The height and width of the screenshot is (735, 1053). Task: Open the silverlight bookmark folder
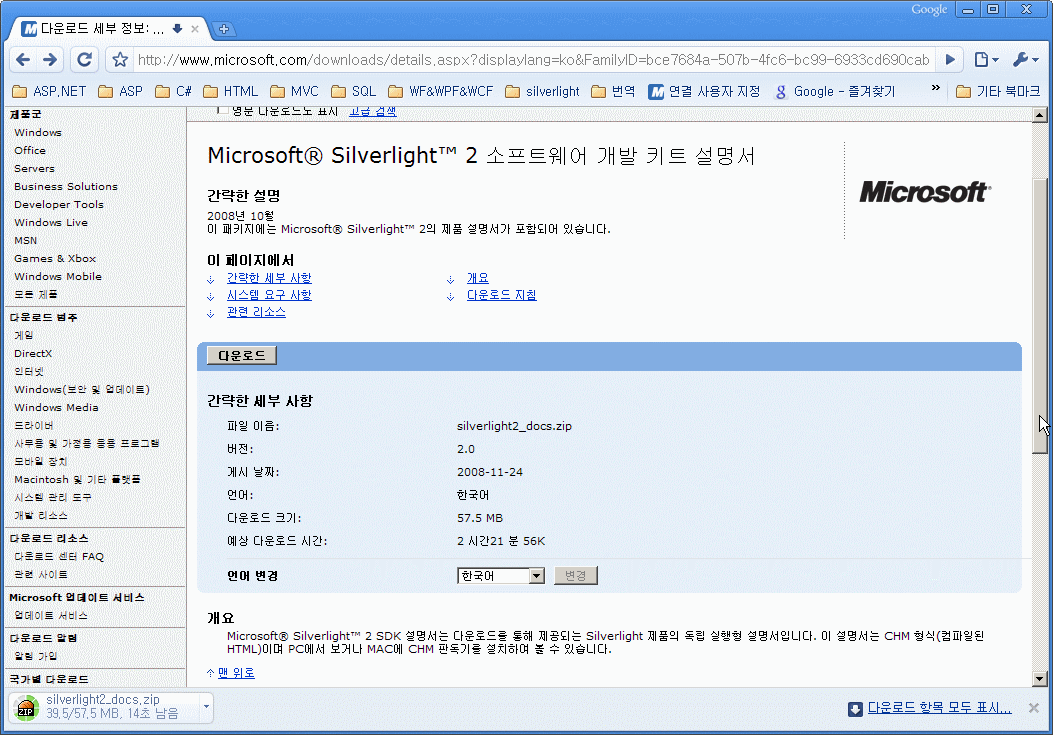(542, 91)
